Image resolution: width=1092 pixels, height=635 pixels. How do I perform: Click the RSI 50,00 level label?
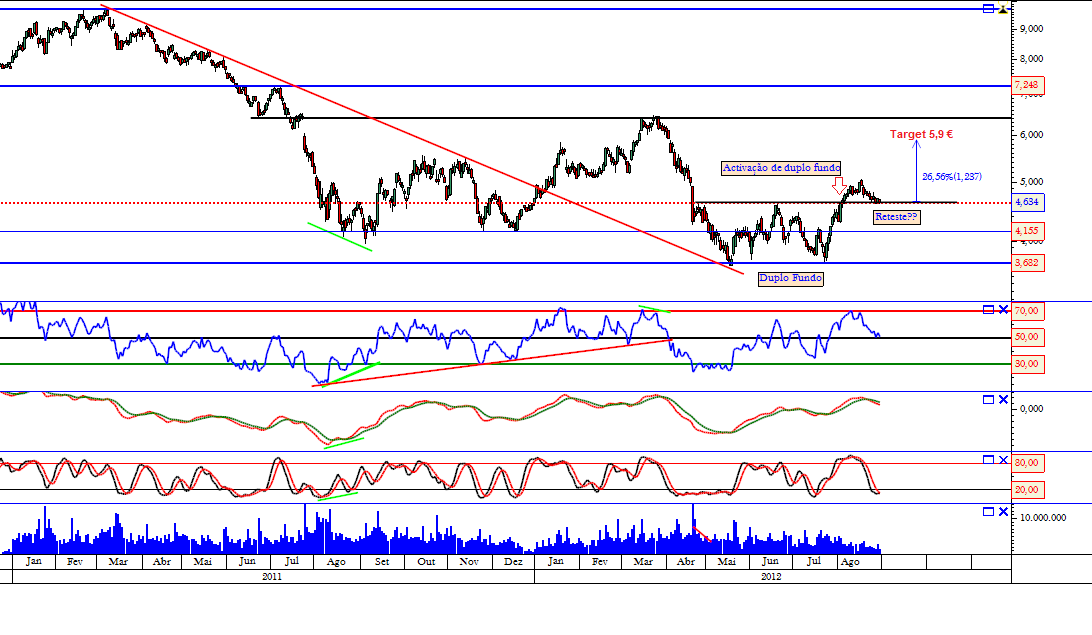tap(1027, 338)
